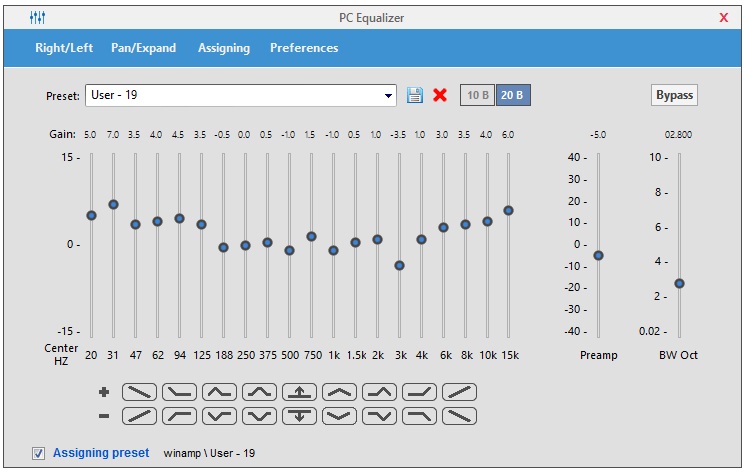The image size is (745, 473).
Task: Open the Preset dropdown arrow
Action: click(x=389, y=96)
